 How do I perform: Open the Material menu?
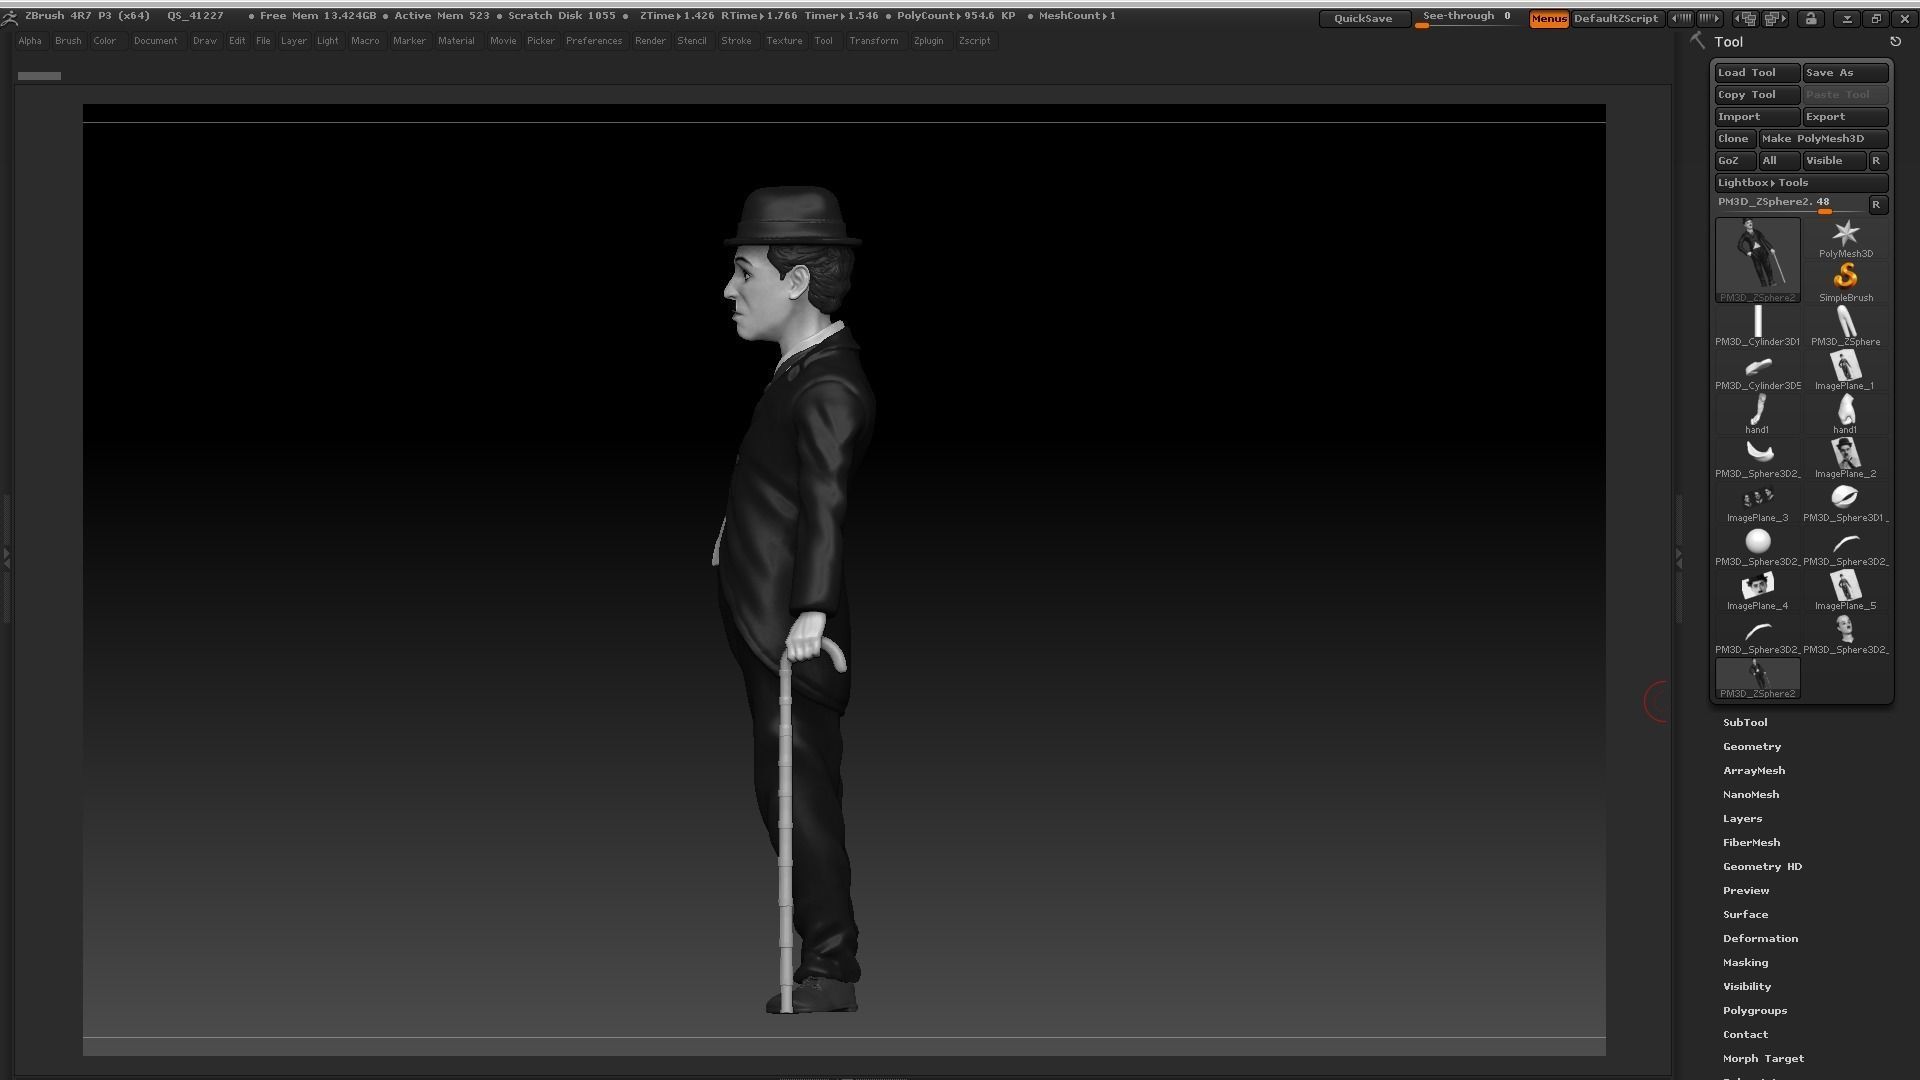tap(456, 41)
